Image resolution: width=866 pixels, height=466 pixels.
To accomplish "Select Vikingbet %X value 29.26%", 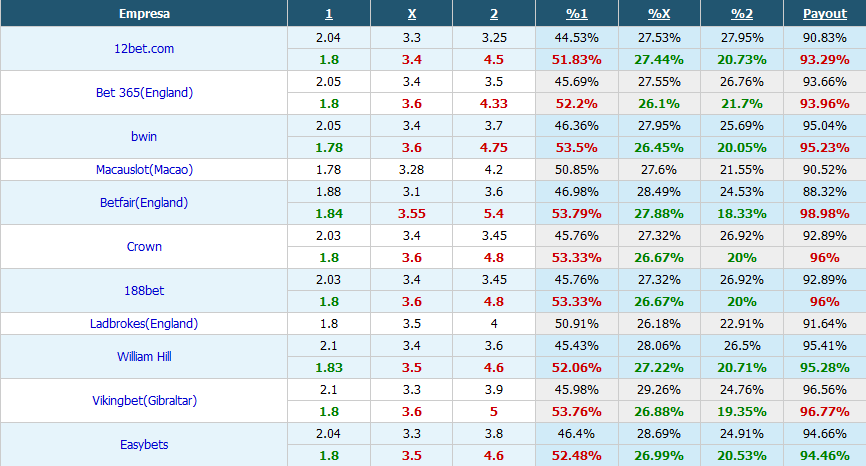I will click(x=659, y=390).
